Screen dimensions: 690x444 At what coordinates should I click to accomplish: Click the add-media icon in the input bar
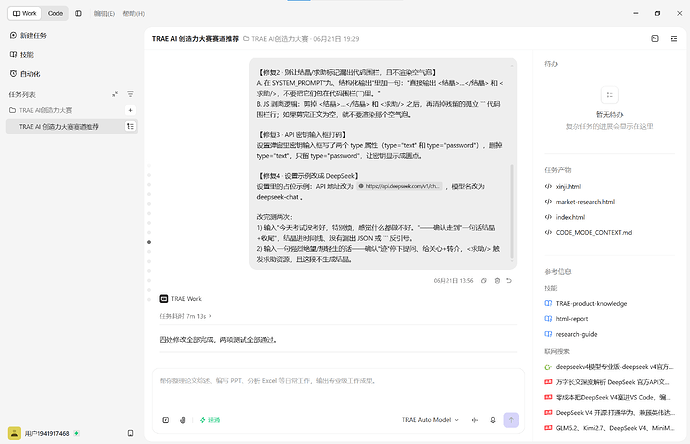pos(165,420)
